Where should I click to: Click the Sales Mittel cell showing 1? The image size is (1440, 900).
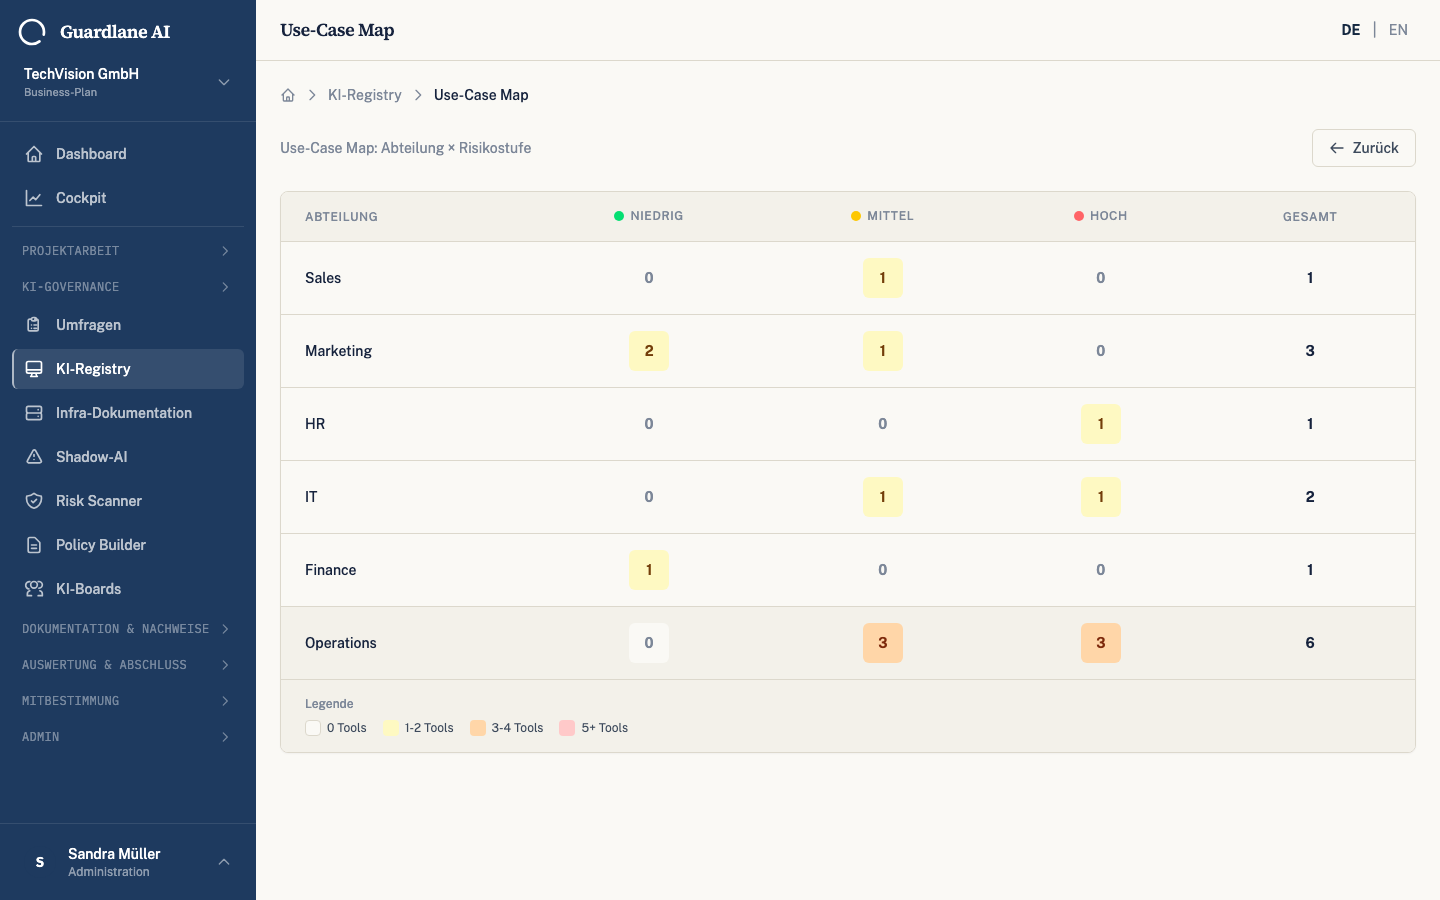pos(883,278)
